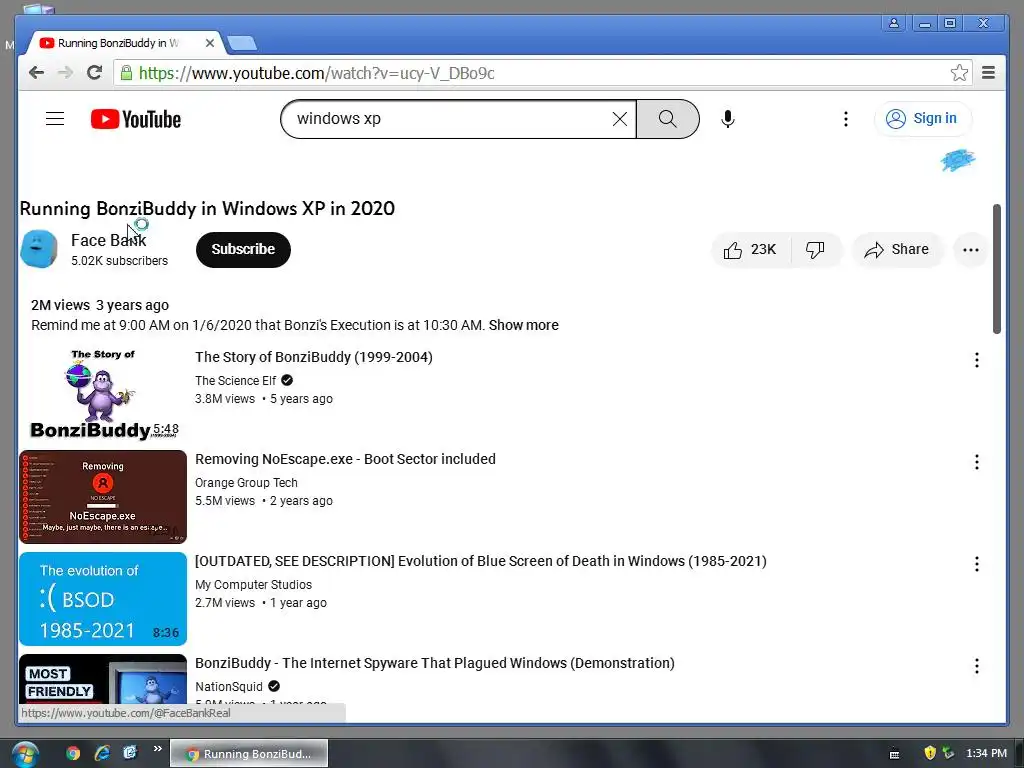Bookmark page with star icon
The height and width of the screenshot is (768, 1024).
[x=959, y=72]
